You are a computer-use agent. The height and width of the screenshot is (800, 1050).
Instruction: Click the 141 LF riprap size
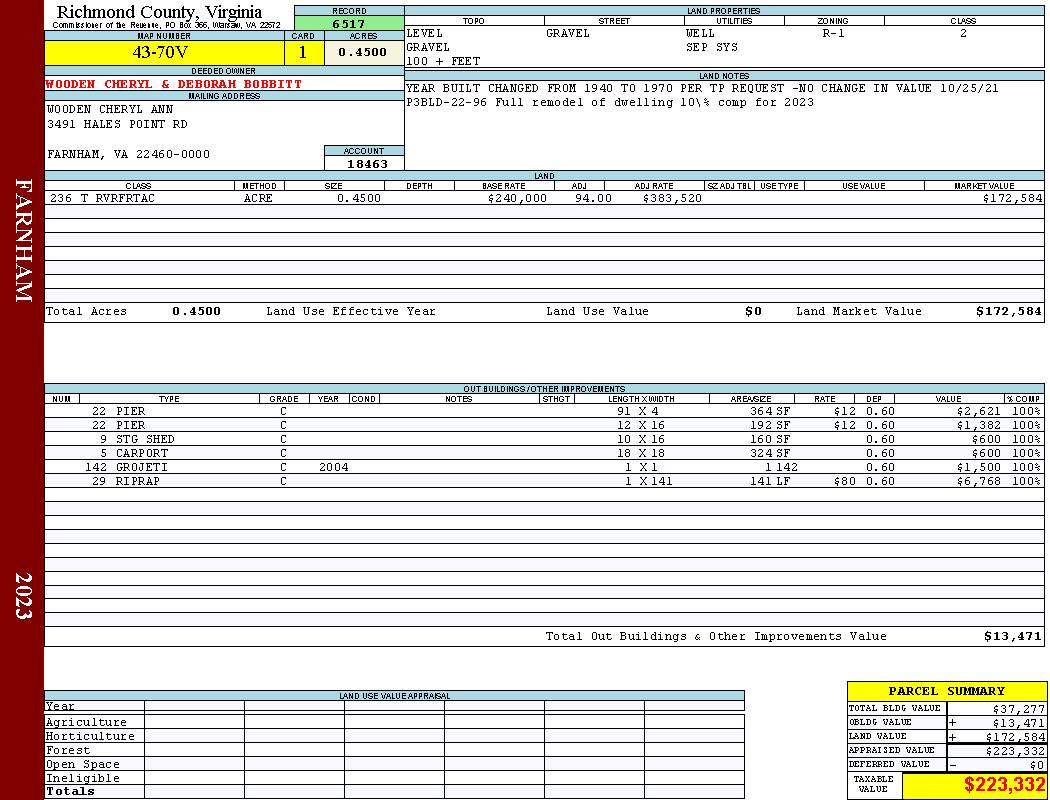coord(770,482)
